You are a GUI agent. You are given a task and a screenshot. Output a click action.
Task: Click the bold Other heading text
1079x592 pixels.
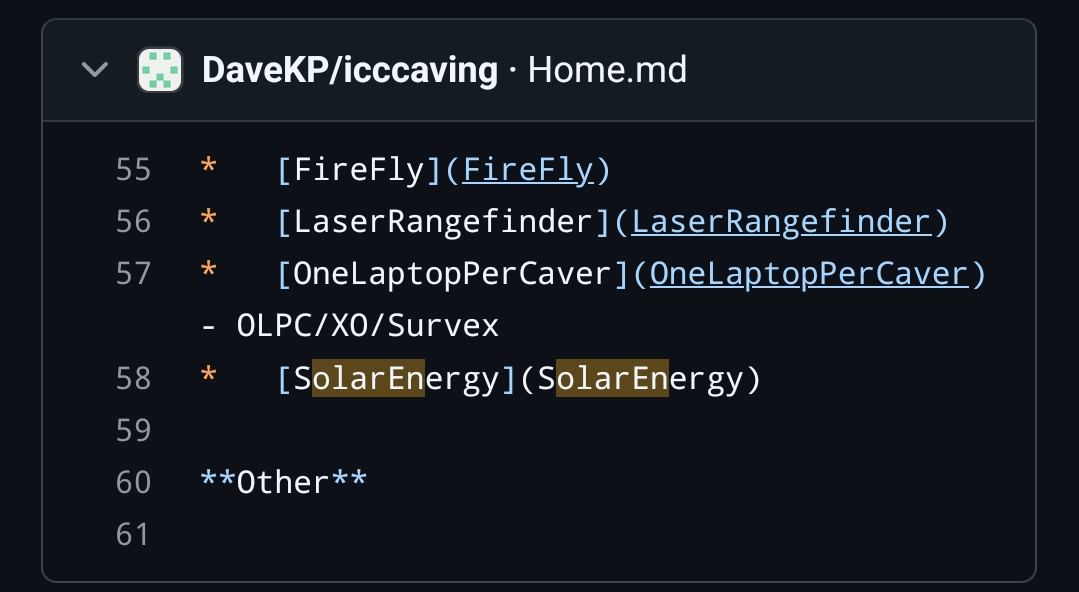[284, 483]
